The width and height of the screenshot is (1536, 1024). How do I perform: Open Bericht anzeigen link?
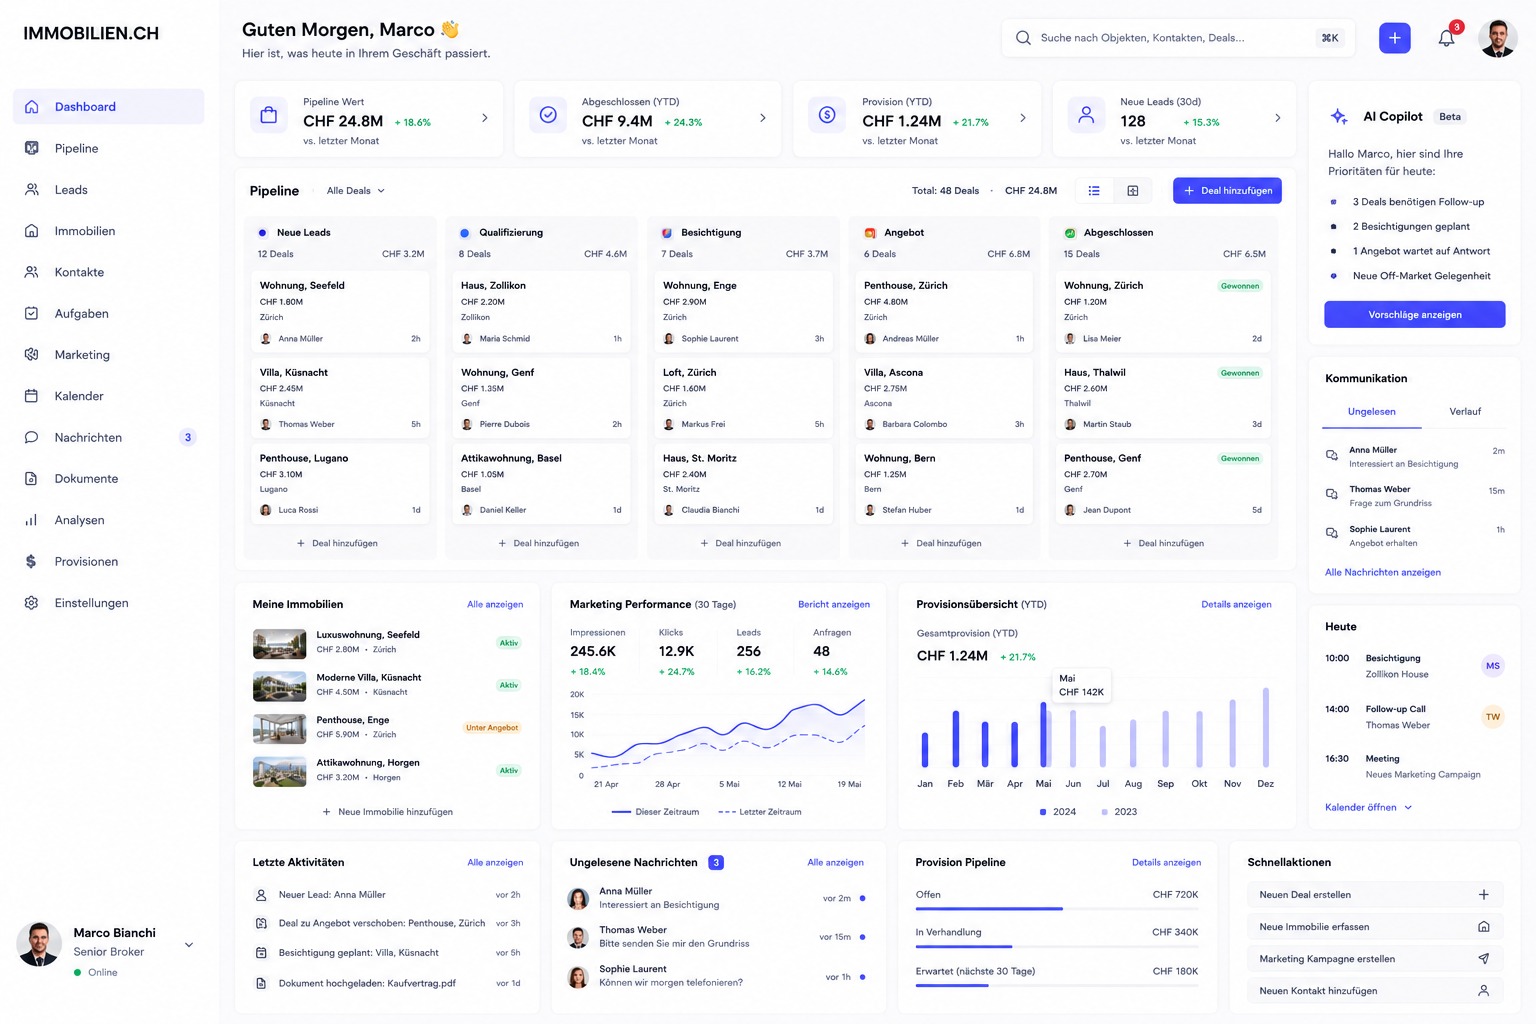834,605
